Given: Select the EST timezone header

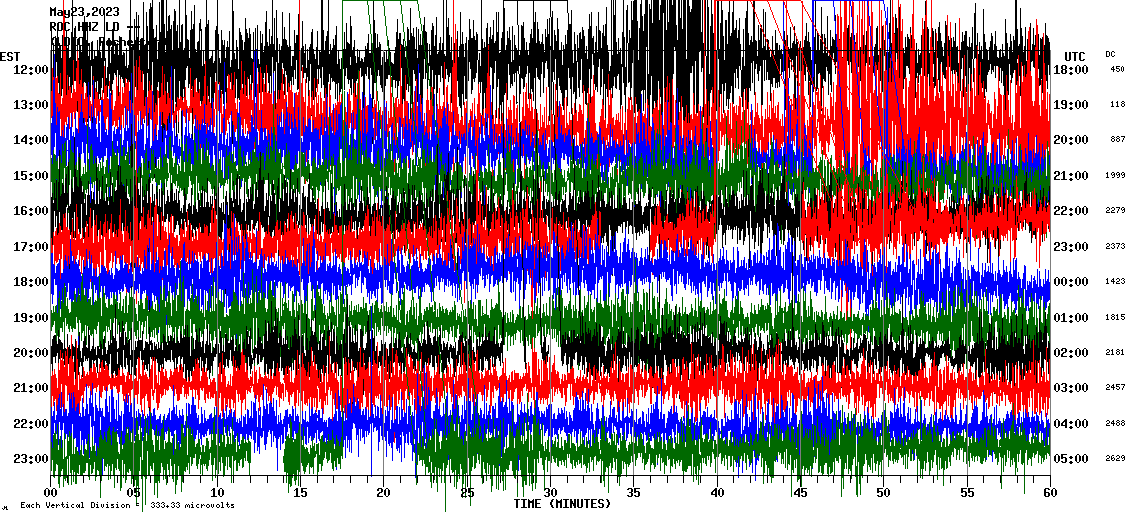Looking at the screenshot, I should pos(10,56).
